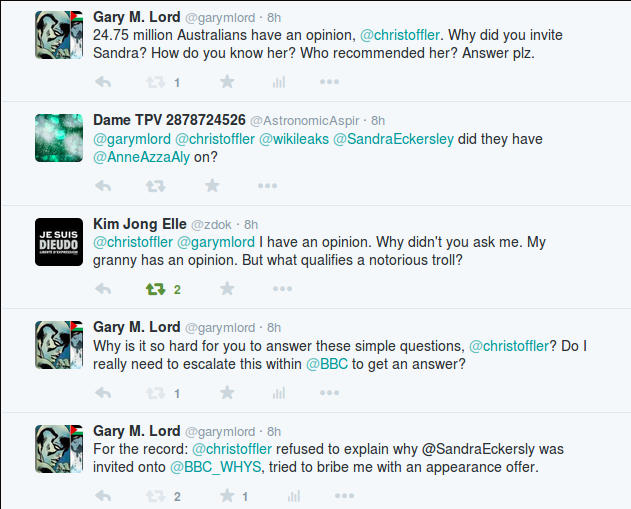Favorite the 'Why is it so hard' tweet
This screenshot has width=631, height=509.
[x=227, y=393]
